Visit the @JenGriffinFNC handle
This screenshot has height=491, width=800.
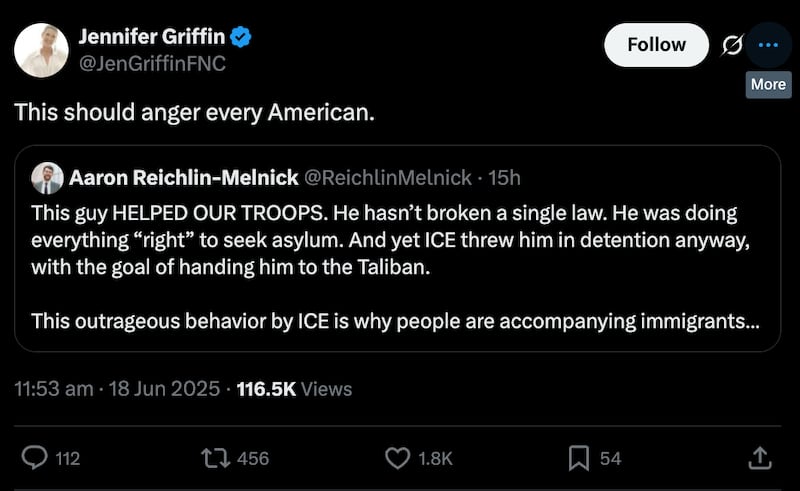click(152, 64)
